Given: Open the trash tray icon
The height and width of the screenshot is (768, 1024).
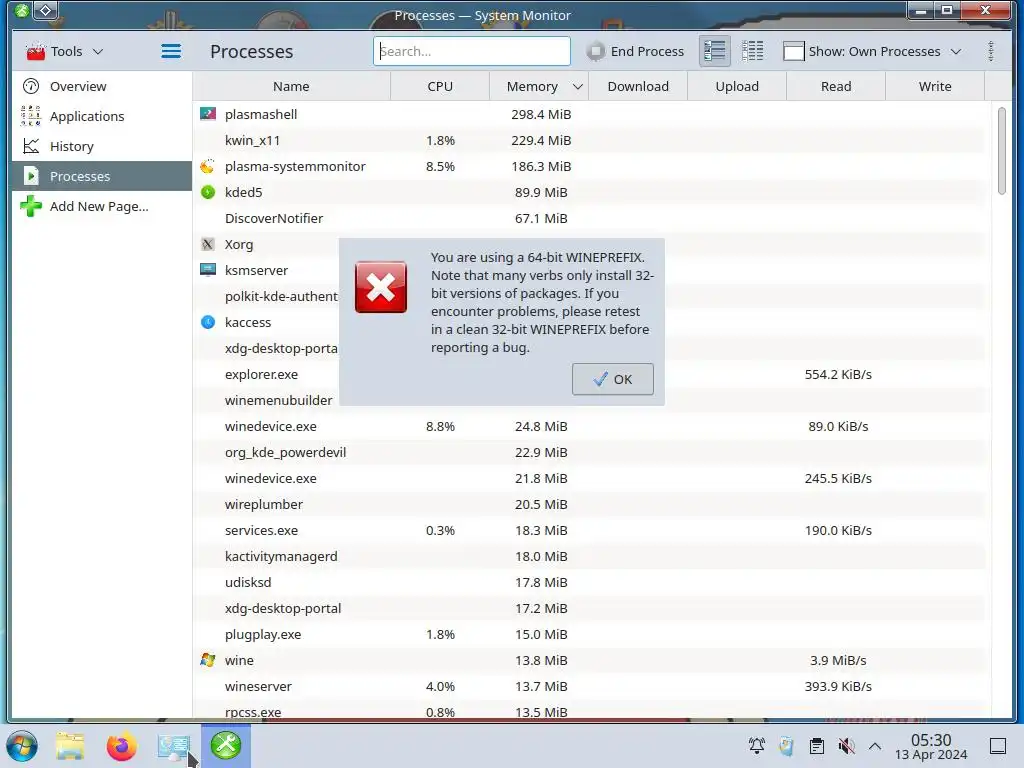Looking at the screenshot, I should point(786,746).
